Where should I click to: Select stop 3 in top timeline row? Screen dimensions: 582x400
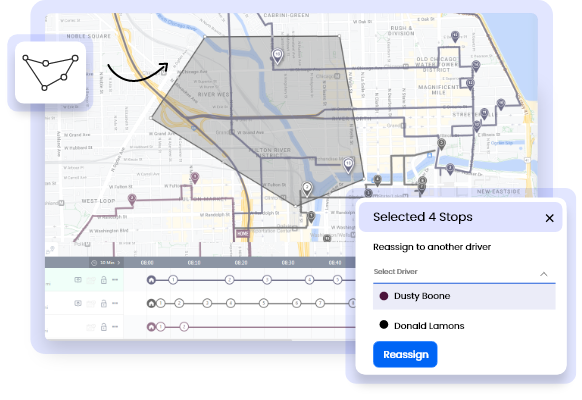[267, 280]
